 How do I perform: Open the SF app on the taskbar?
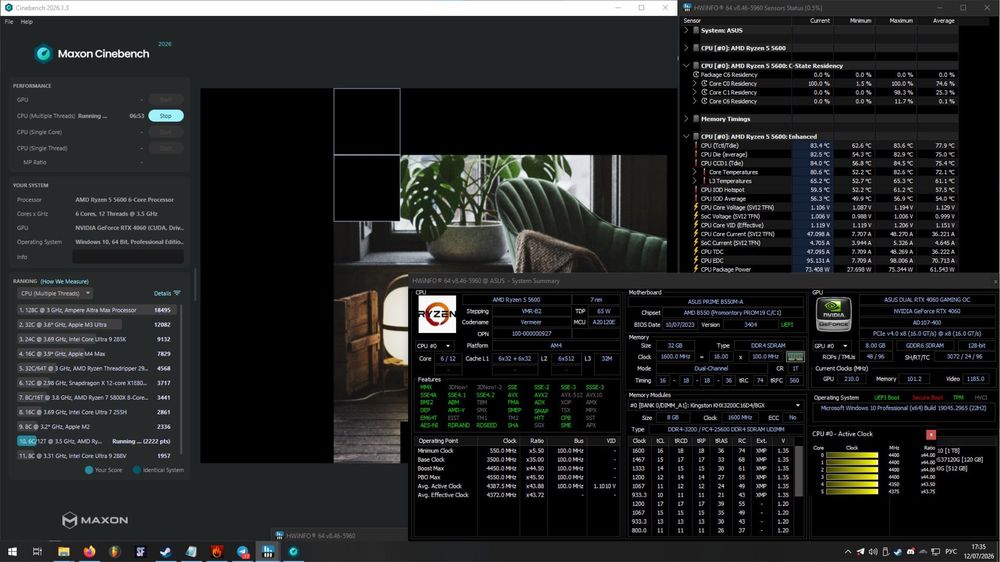tap(140, 551)
